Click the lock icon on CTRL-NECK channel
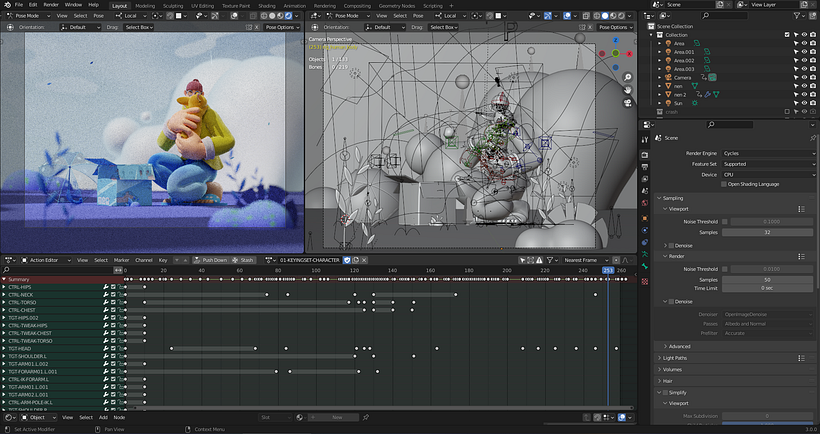The image size is (820, 434). [120, 295]
